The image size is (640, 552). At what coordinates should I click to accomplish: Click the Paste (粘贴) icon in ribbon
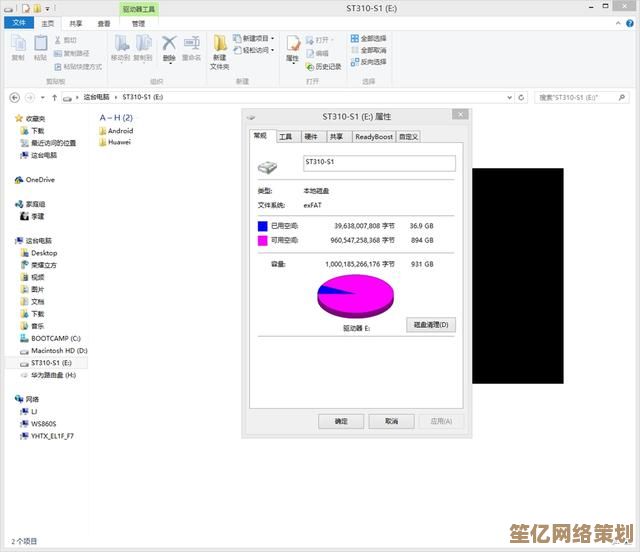(41, 47)
